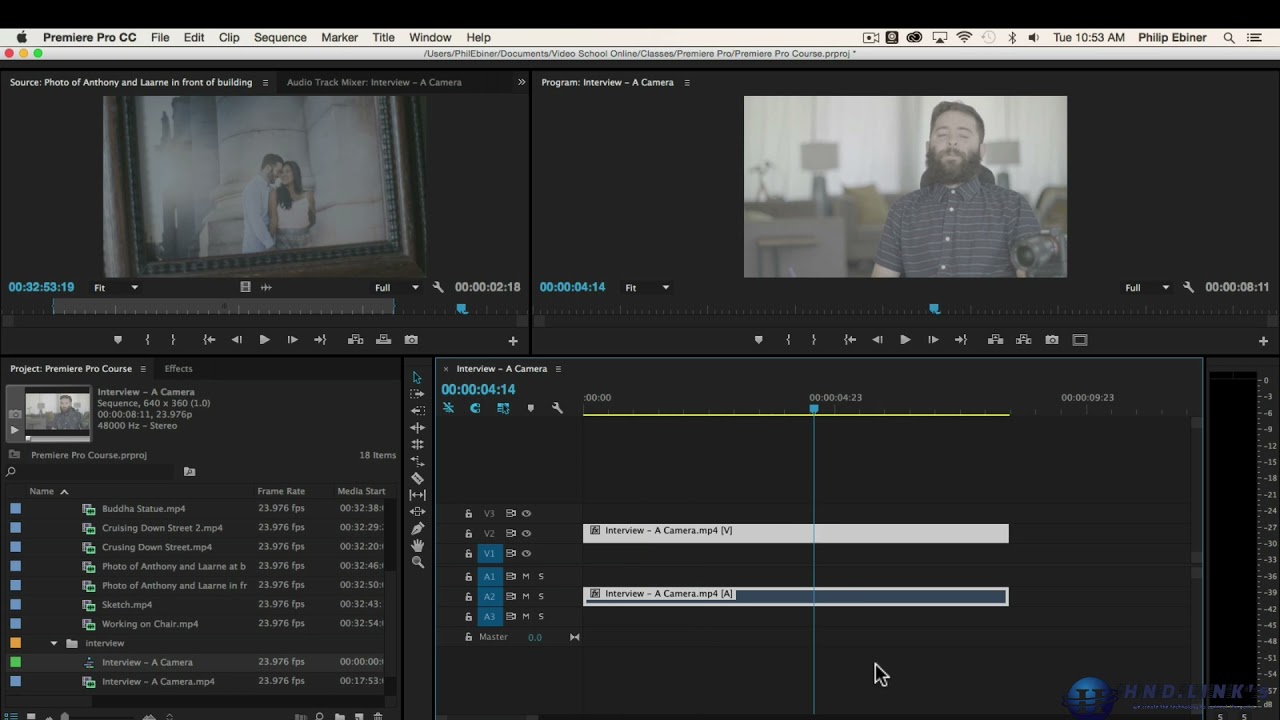The image size is (1280, 720).
Task: Click the Export Frame camera icon in Program monitor
Action: (1052, 340)
